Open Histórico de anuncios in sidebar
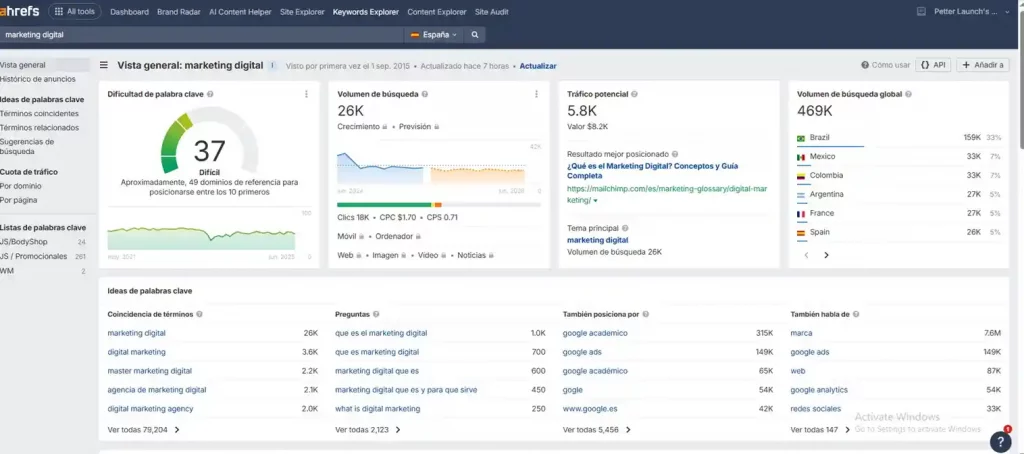The width and height of the screenshot is (1024, 454). (38, 79)
